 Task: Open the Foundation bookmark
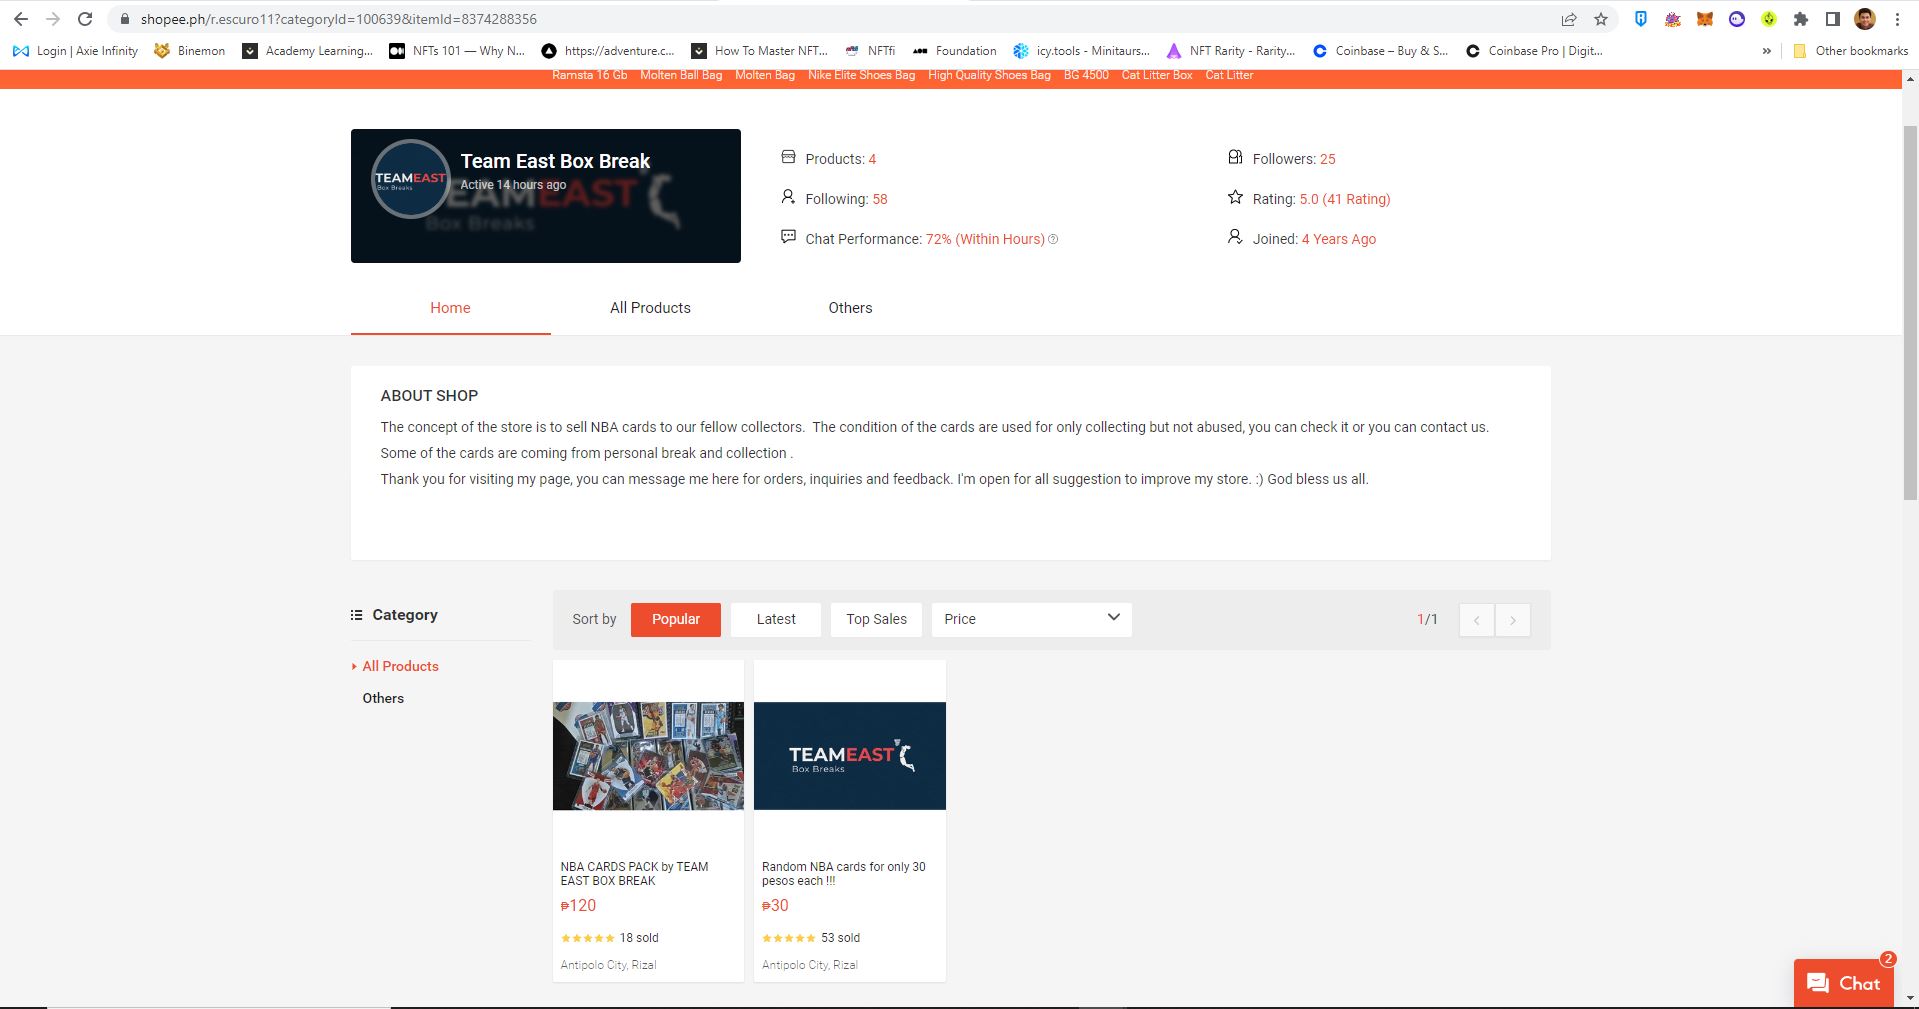[x=954, y=51]
